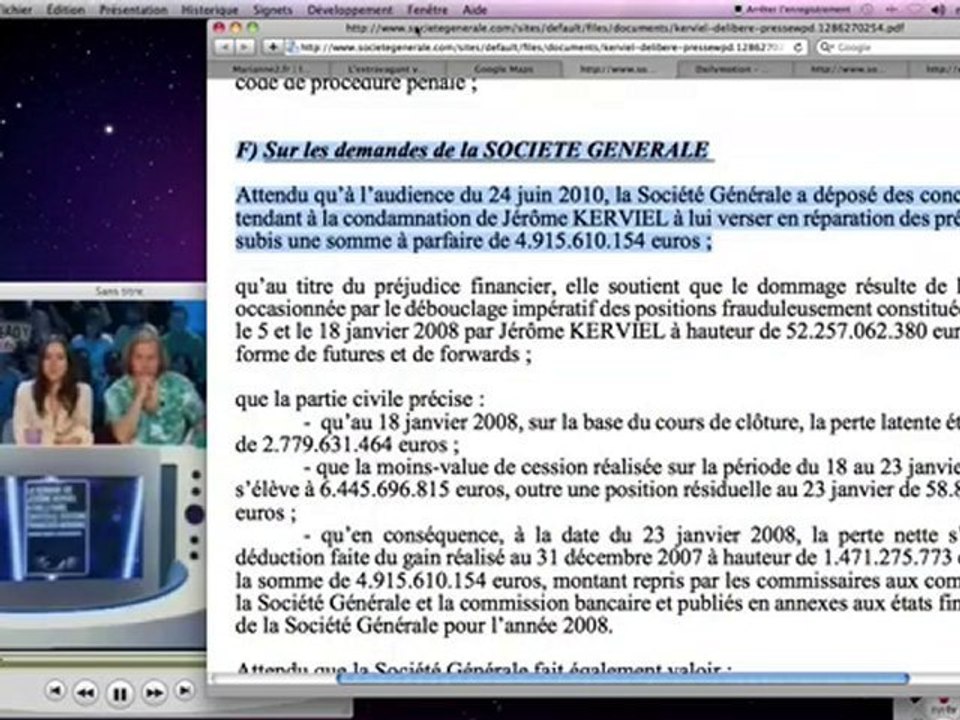Open the Présentation menu
The height and width of the screenshot is (720, 960).
pos(133,10)
